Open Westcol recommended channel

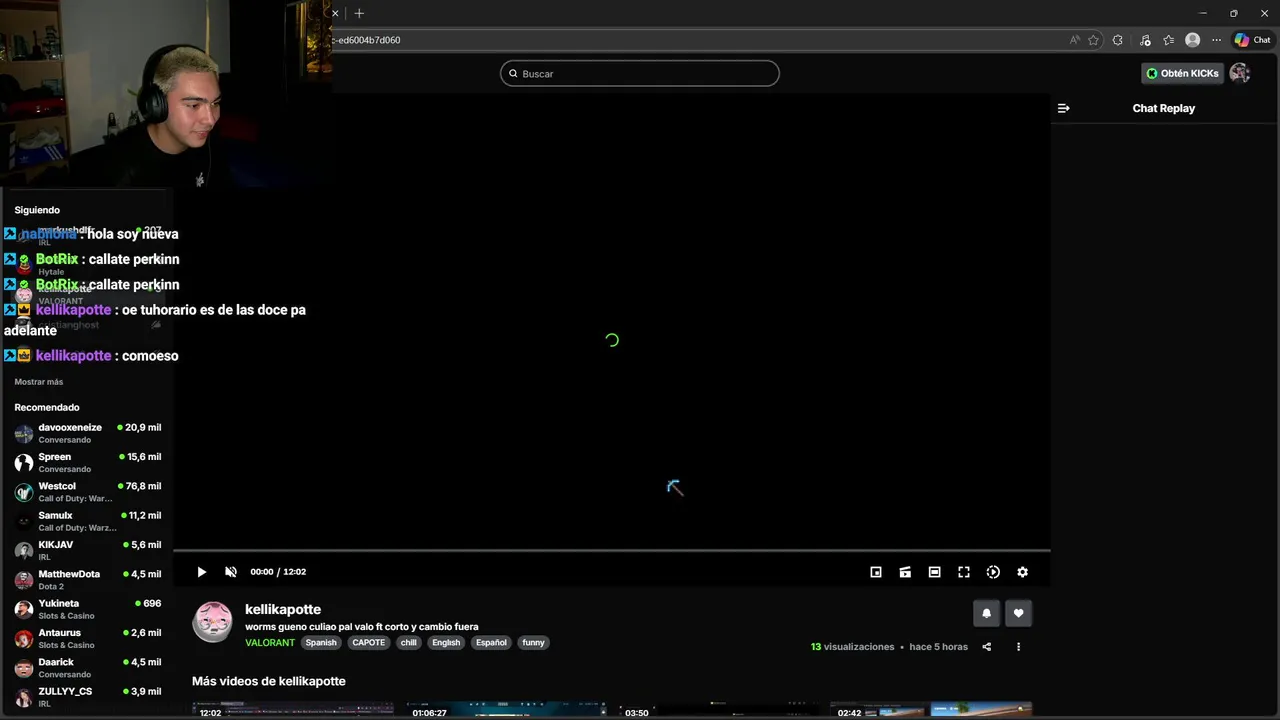[88, 492]
